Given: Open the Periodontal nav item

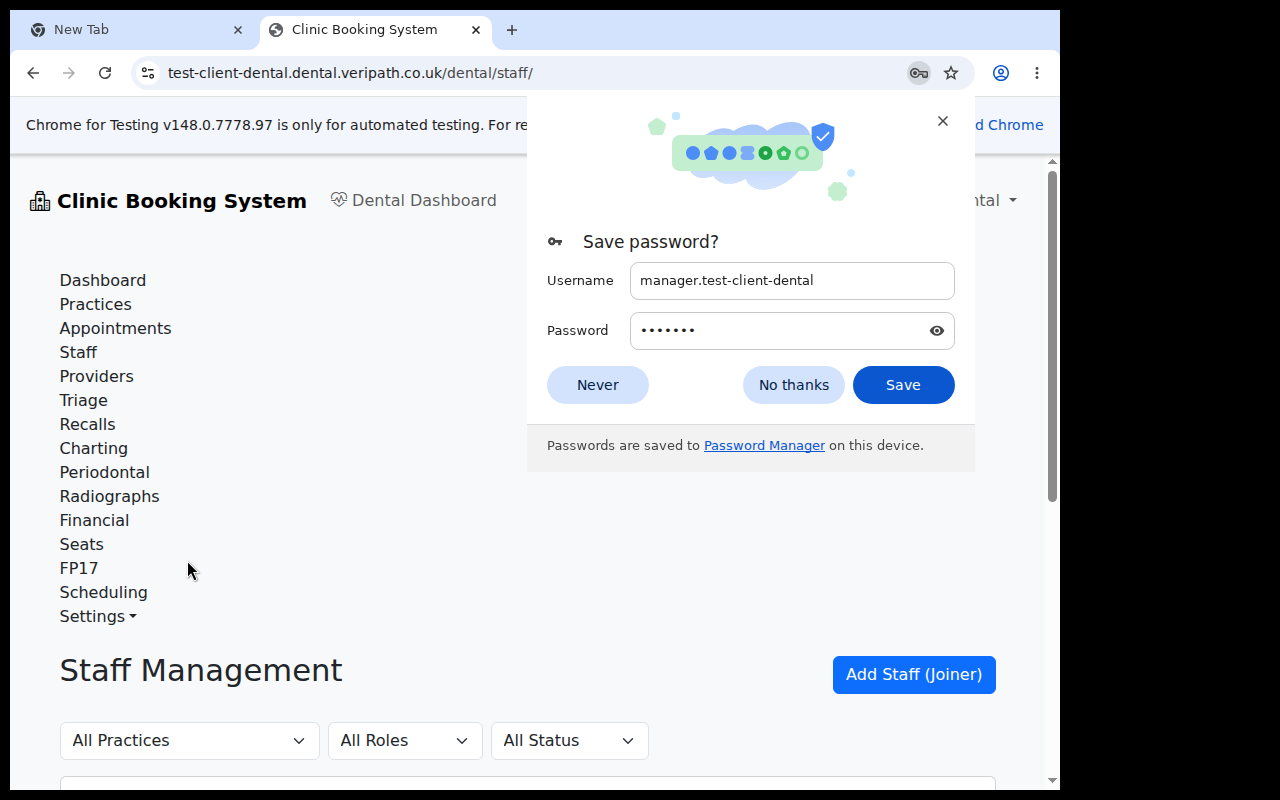Looking at the screenshot, I should click(x=105, y=472).
